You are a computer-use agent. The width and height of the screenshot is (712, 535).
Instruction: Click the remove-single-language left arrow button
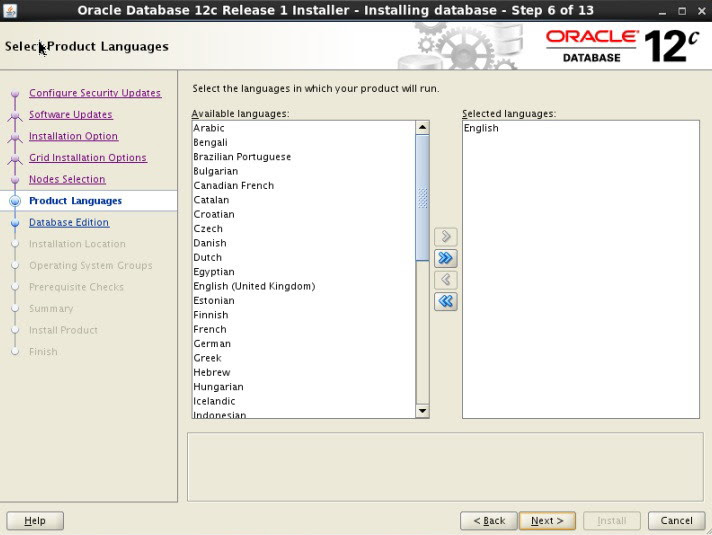445,280
